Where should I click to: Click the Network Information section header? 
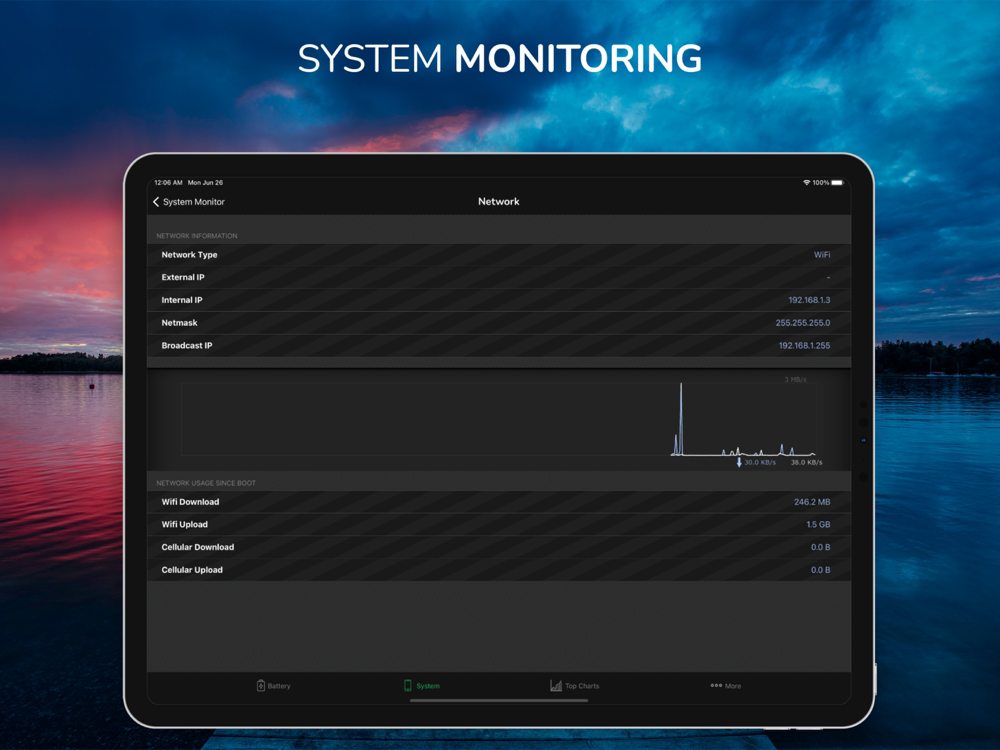196,236
